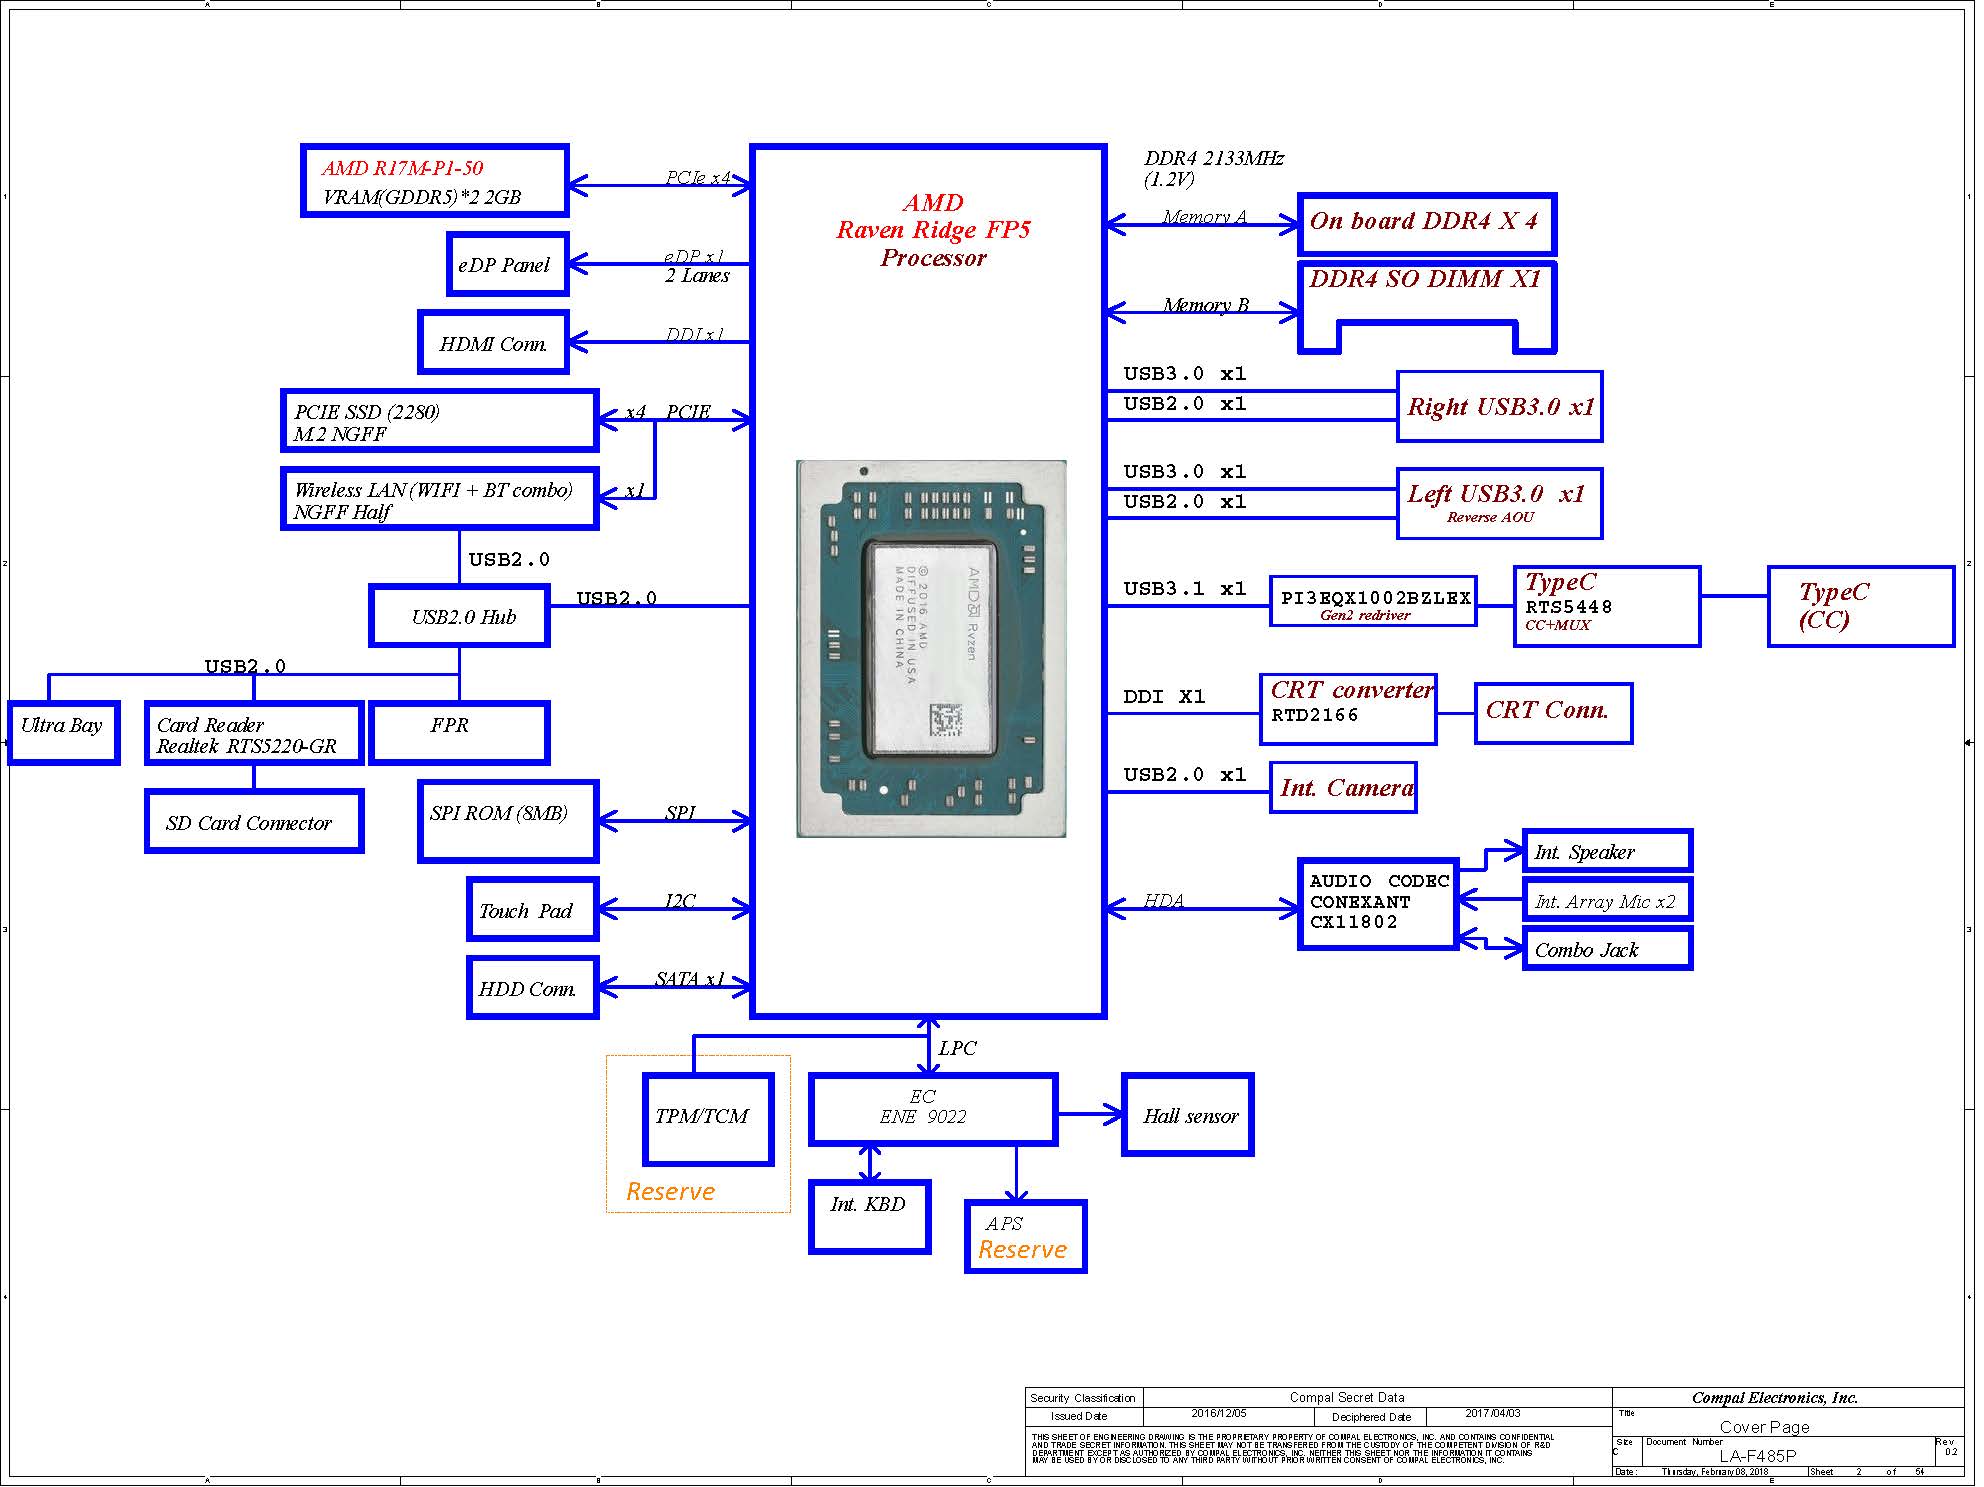Screen dimensions: 1984x1487
Task: Select the eDP x1 2 Lanes label
Action: click(x=697, y=266)
